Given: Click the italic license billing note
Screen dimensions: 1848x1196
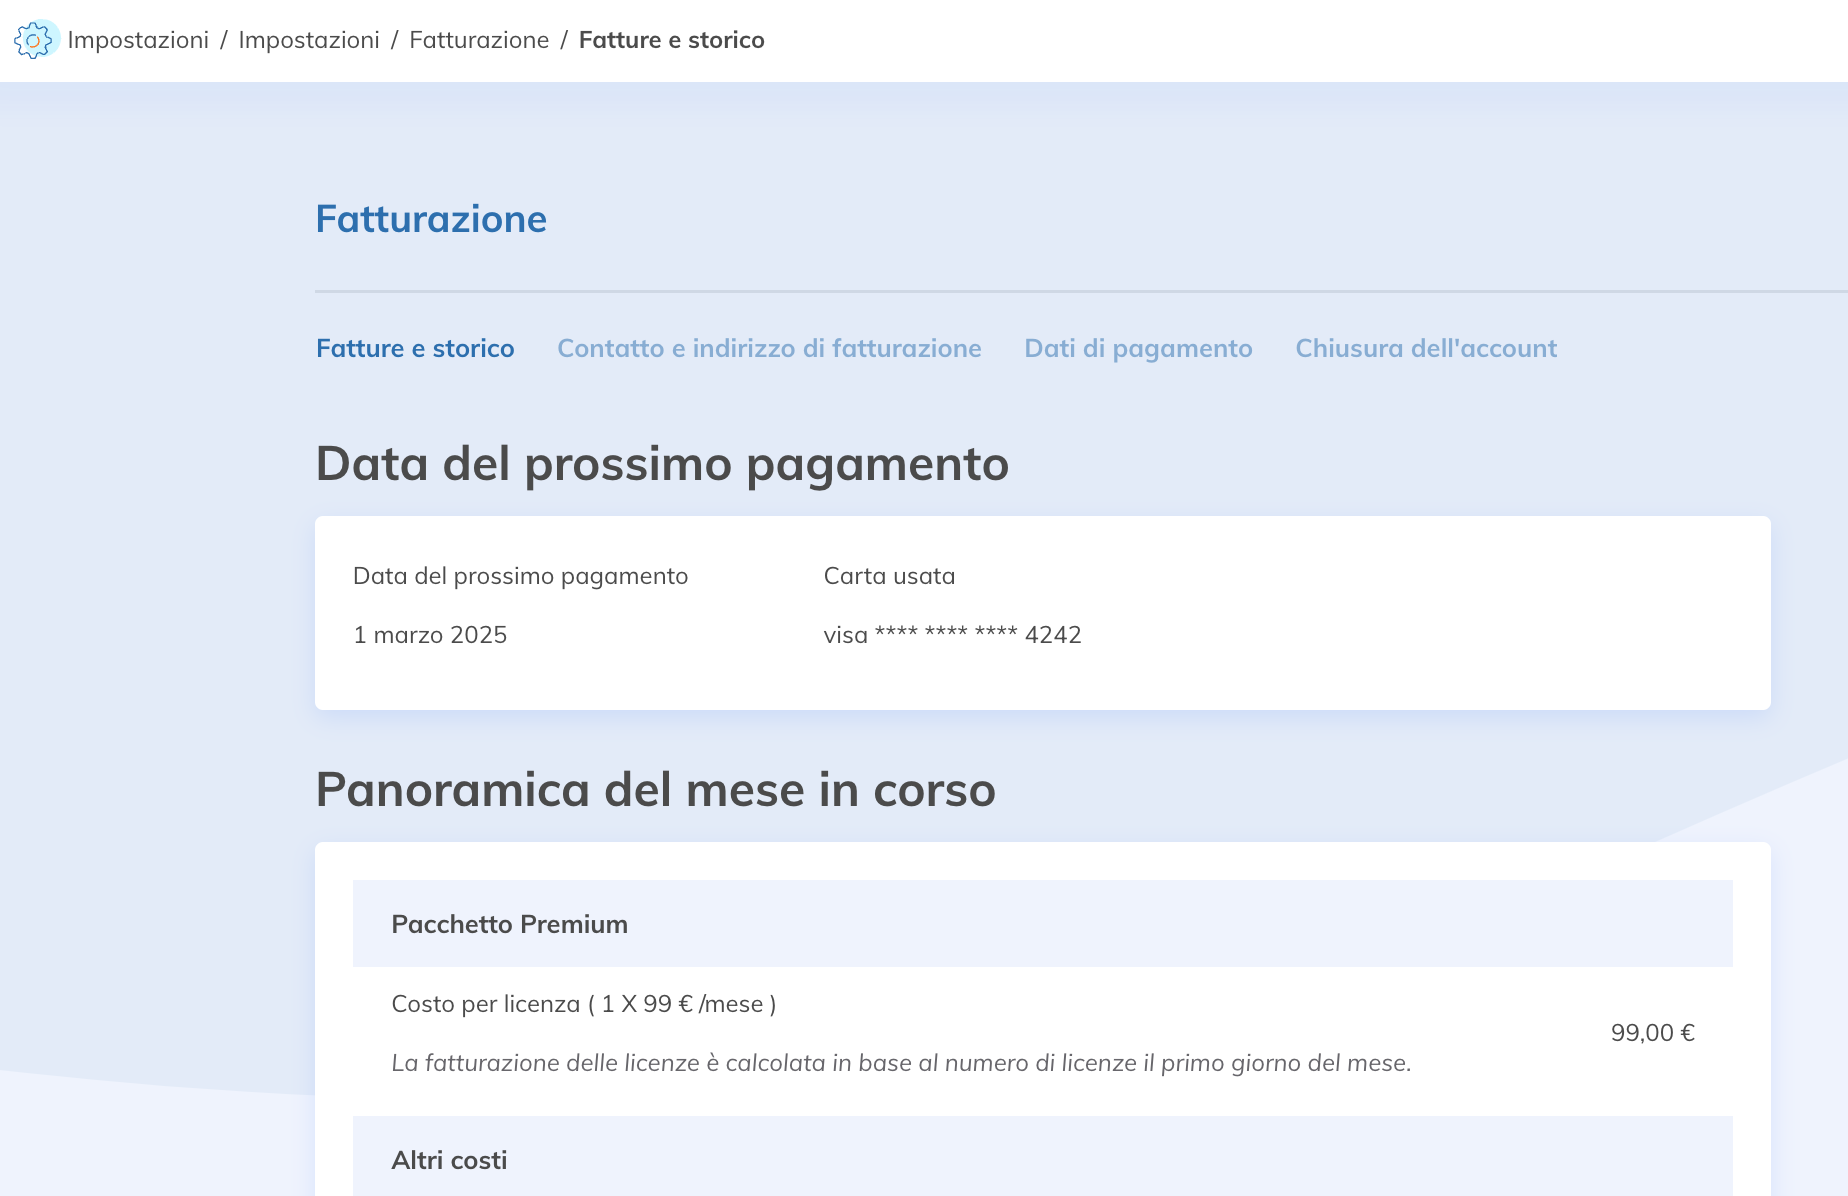Looking at the screenshot, I should [901, 1063].
